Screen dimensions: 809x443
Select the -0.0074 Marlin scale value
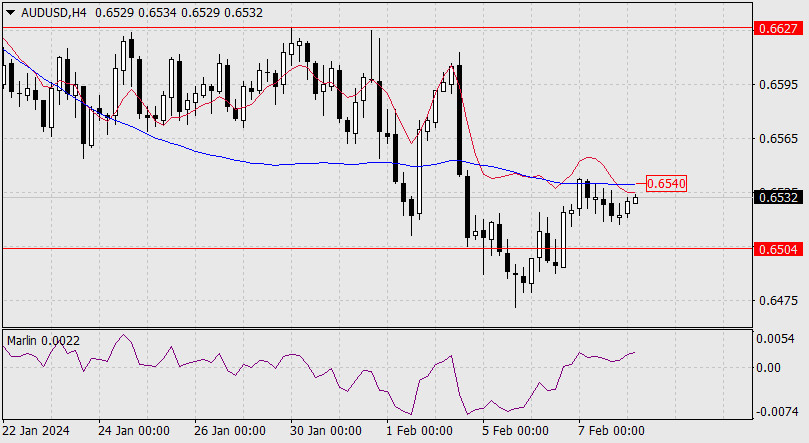[777, 412]
